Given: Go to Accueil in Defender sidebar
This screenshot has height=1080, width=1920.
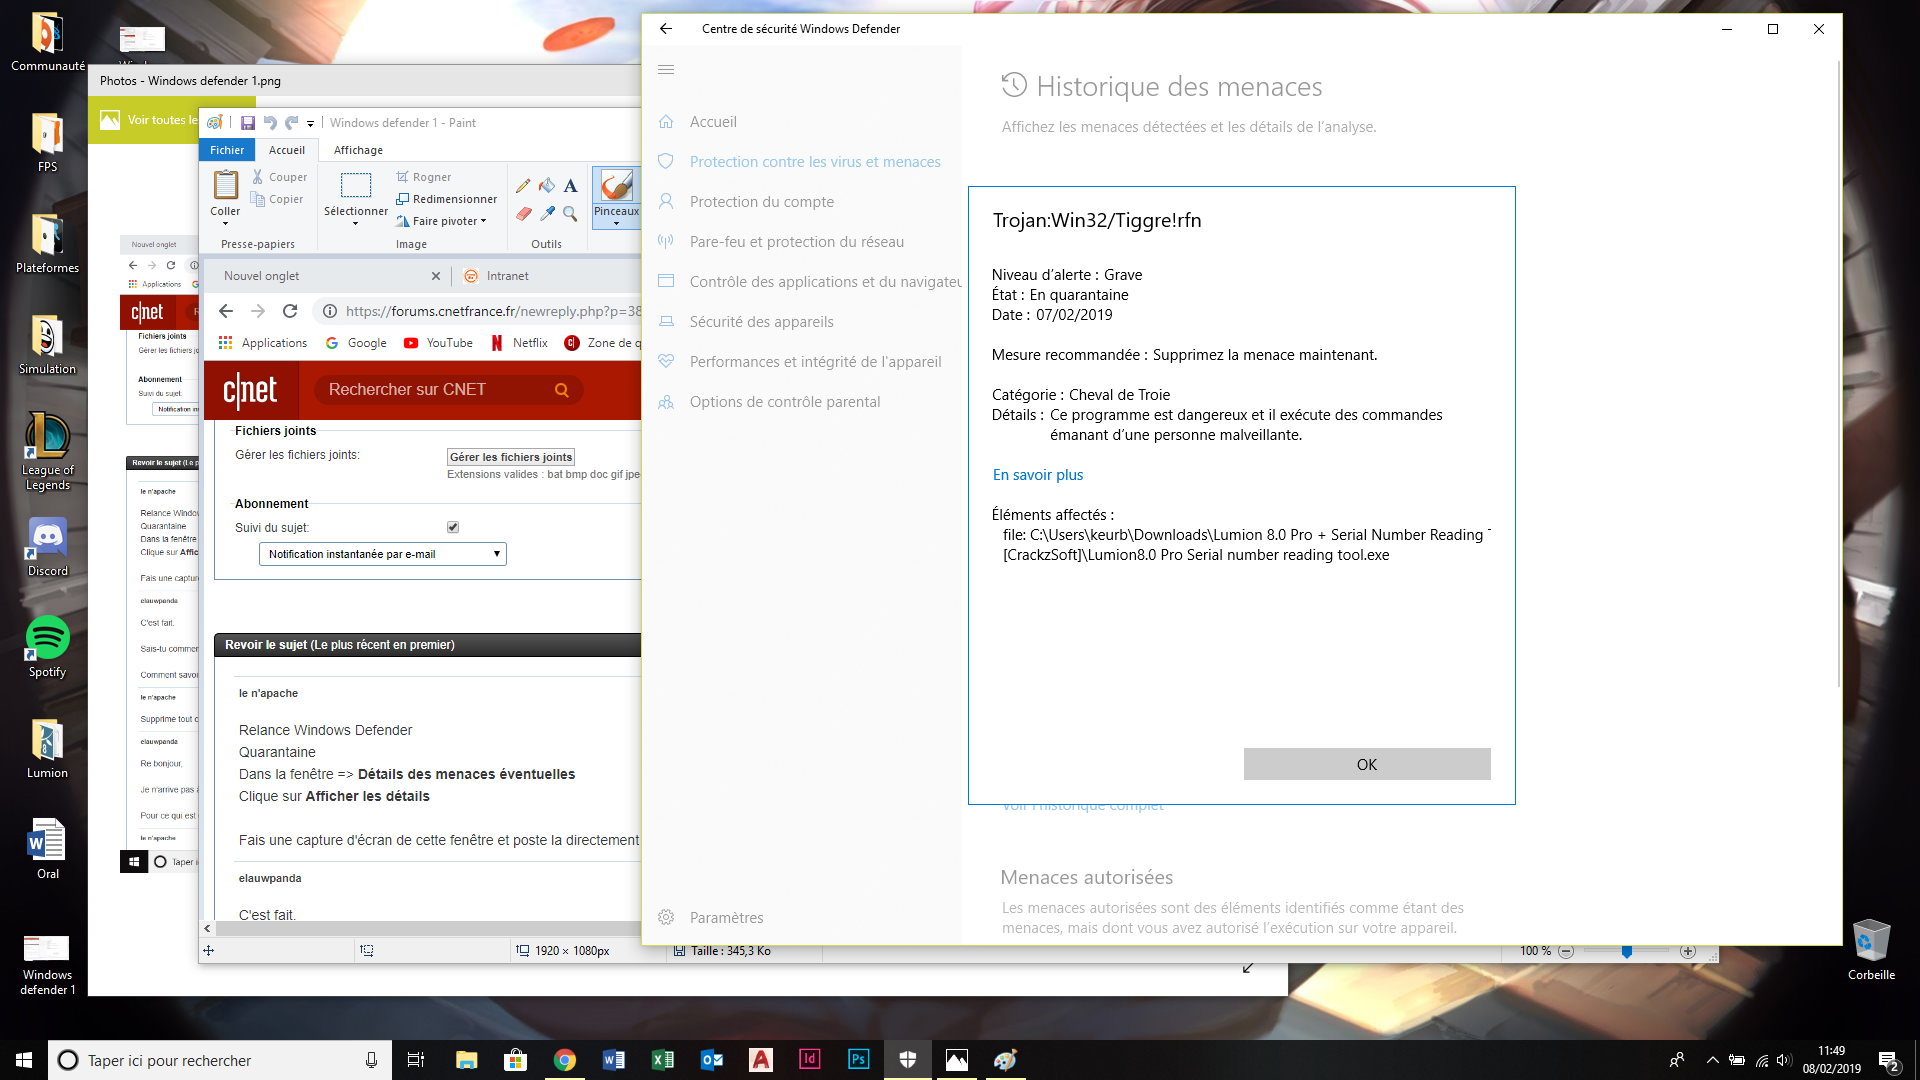Looking at the screenshot, I should point(713,122).
